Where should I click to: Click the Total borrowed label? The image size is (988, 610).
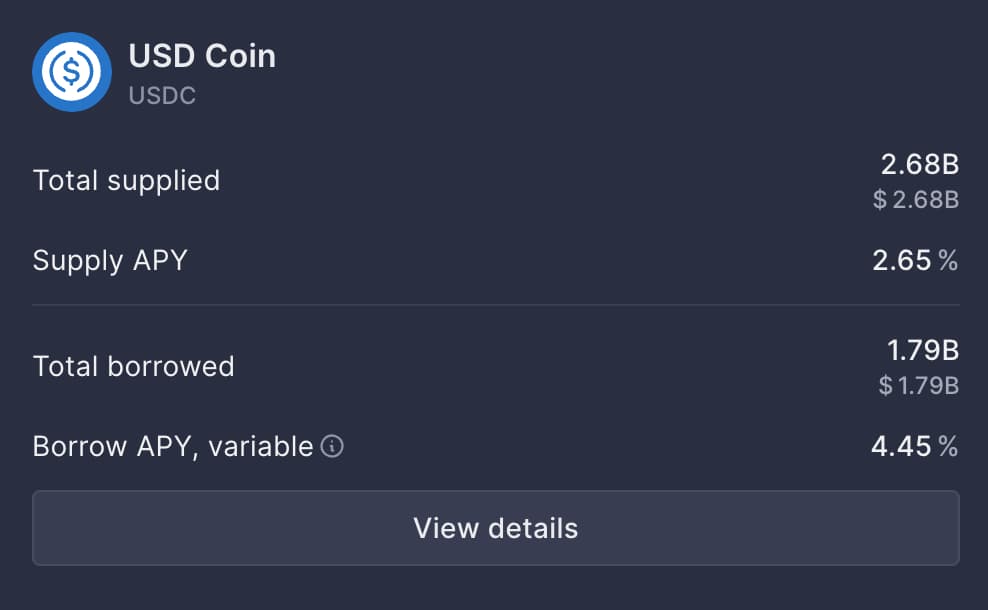point(133,366)
